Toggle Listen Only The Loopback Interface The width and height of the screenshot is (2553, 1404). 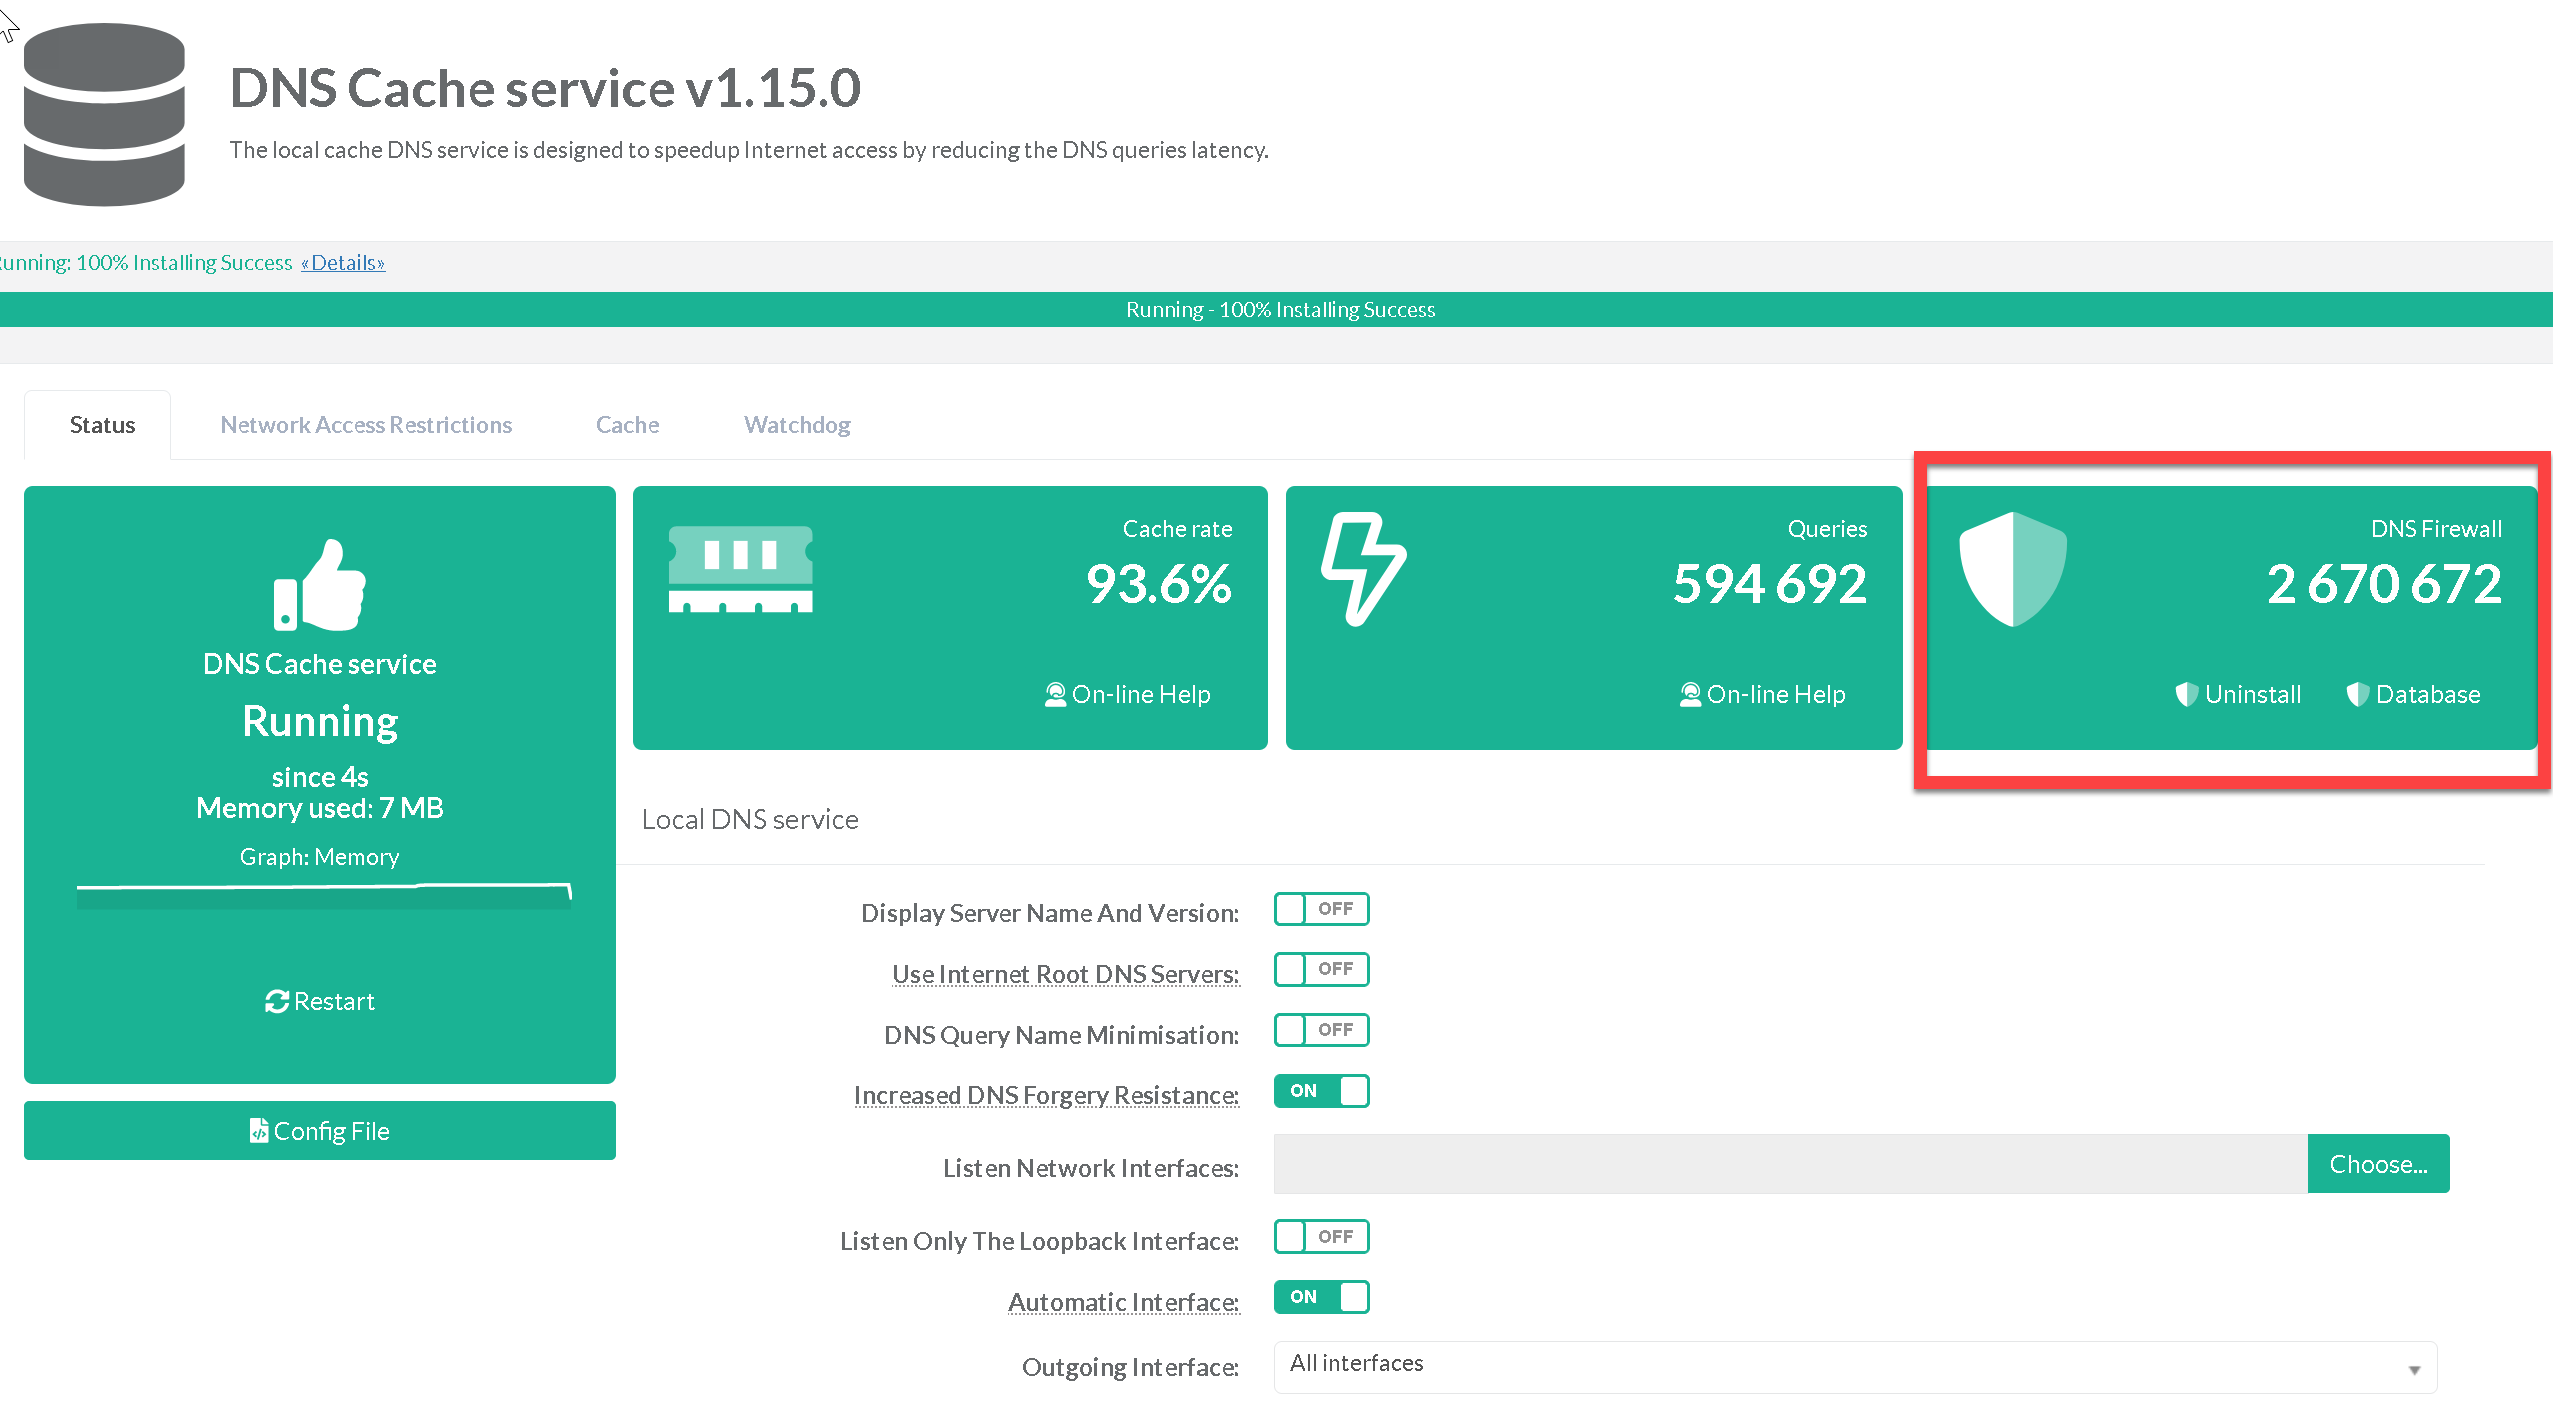point(1320,1237)
